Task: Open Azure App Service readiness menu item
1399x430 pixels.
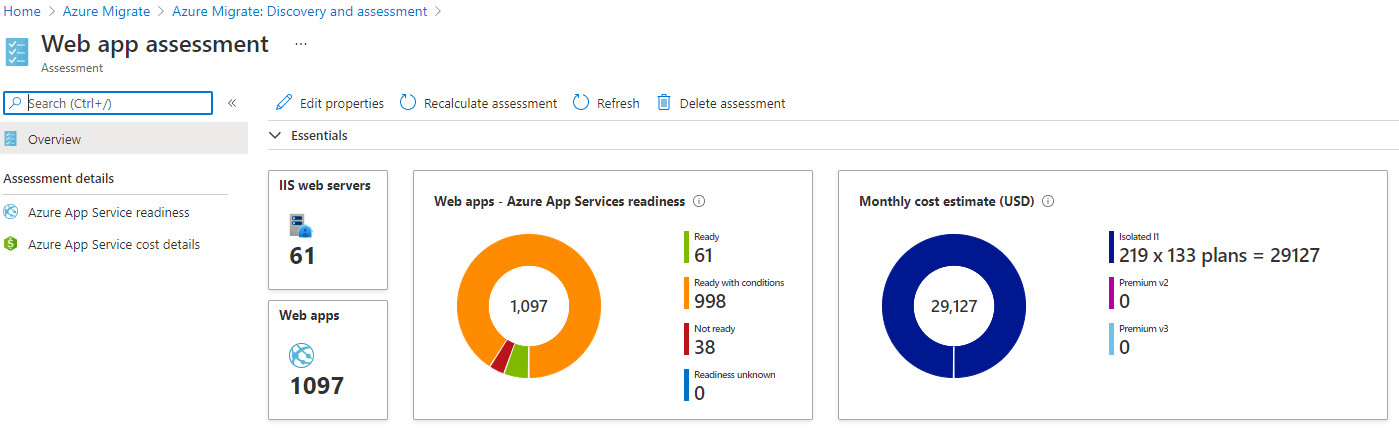Action: tap(108, 212)
